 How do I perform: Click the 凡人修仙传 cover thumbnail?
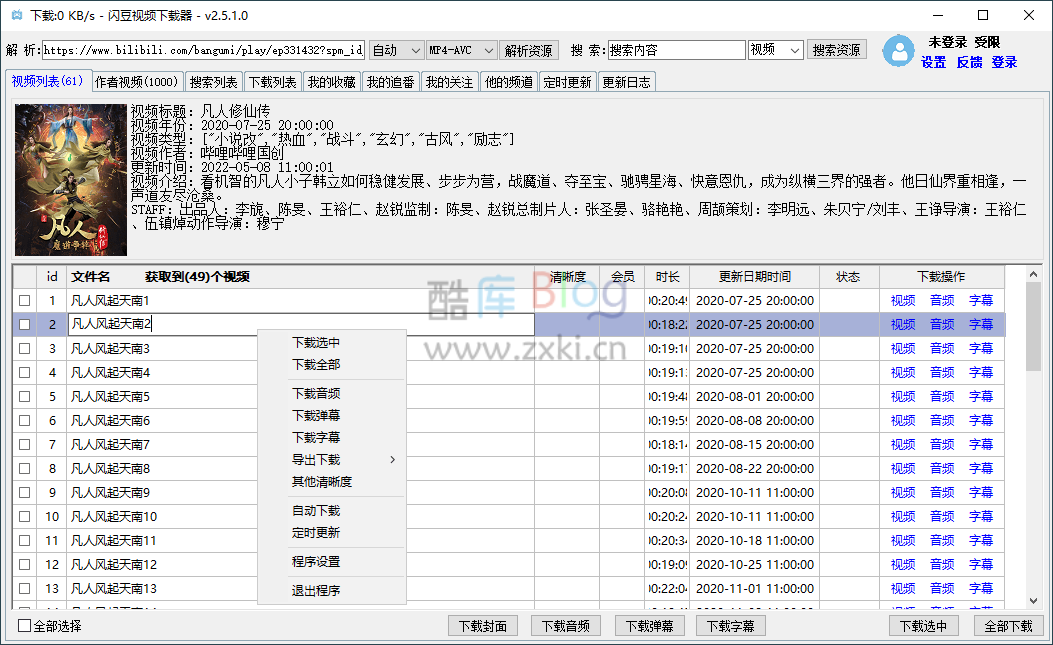click(x=70, y=178)
